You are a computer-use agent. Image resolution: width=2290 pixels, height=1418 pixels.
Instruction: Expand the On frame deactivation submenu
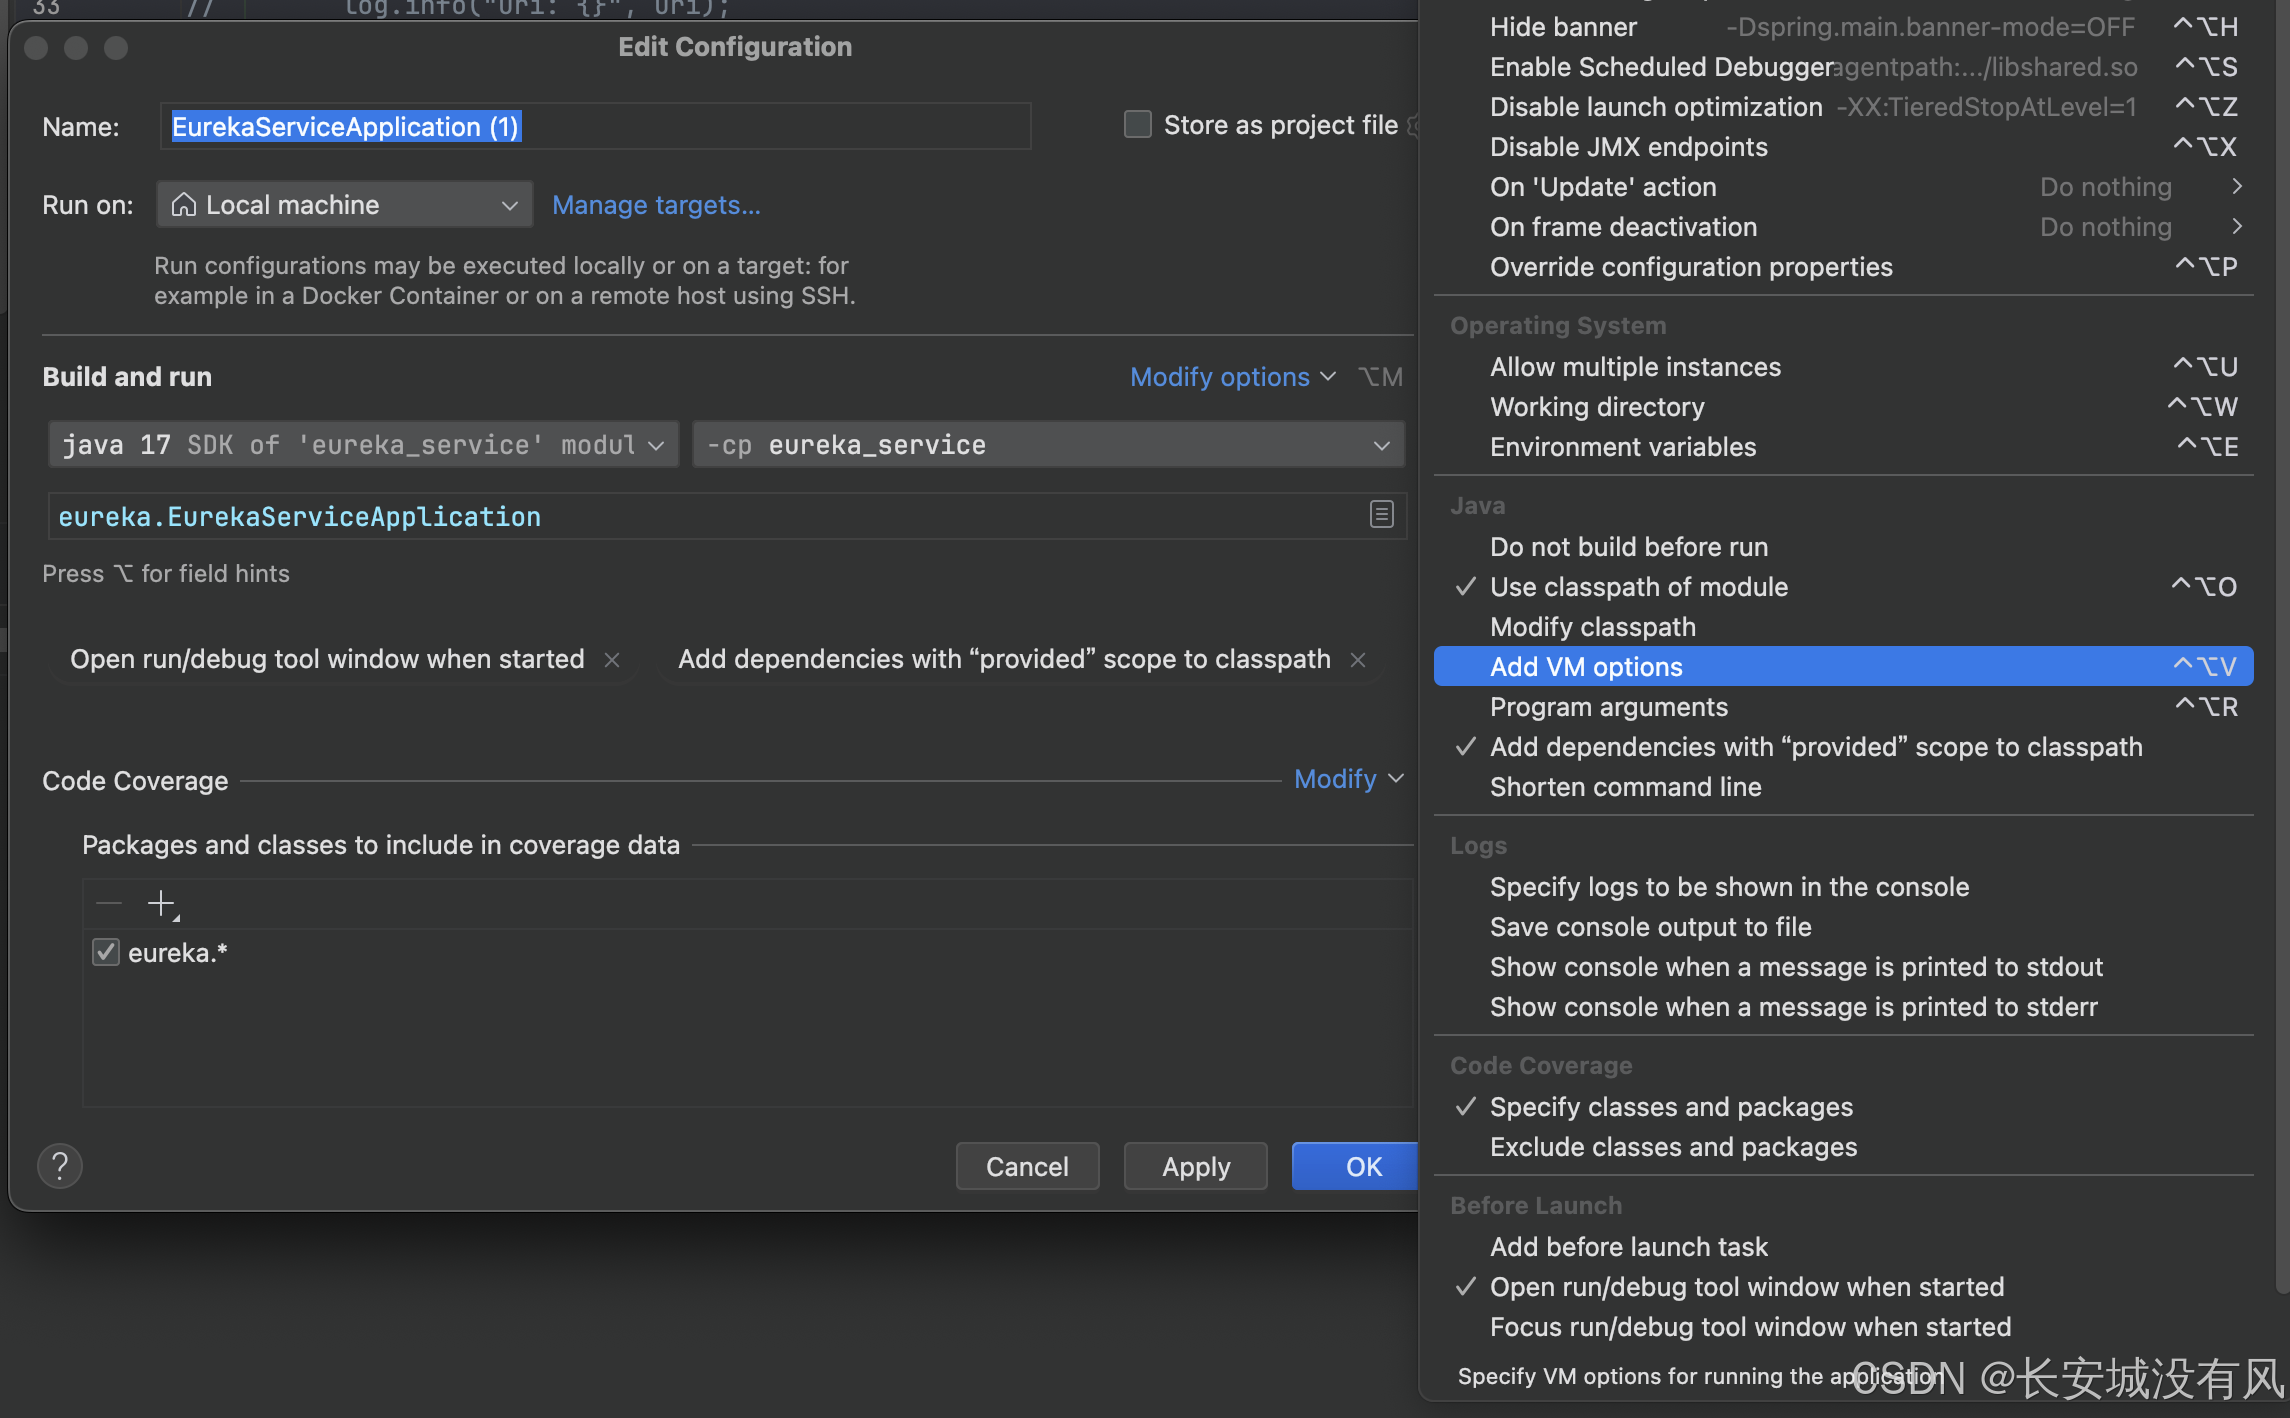click(1843, 227)
